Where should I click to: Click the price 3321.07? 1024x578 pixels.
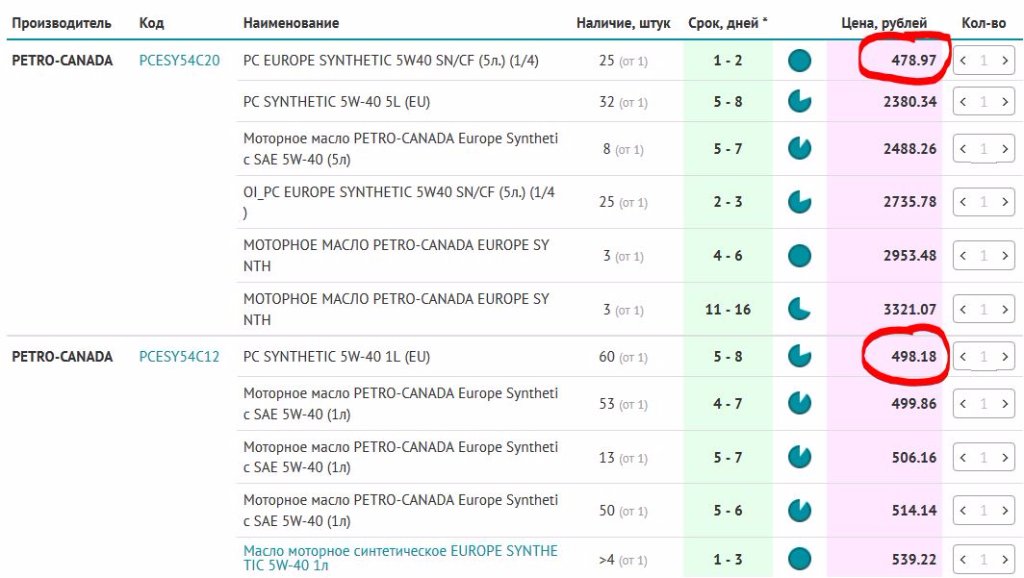coord(910,309)
